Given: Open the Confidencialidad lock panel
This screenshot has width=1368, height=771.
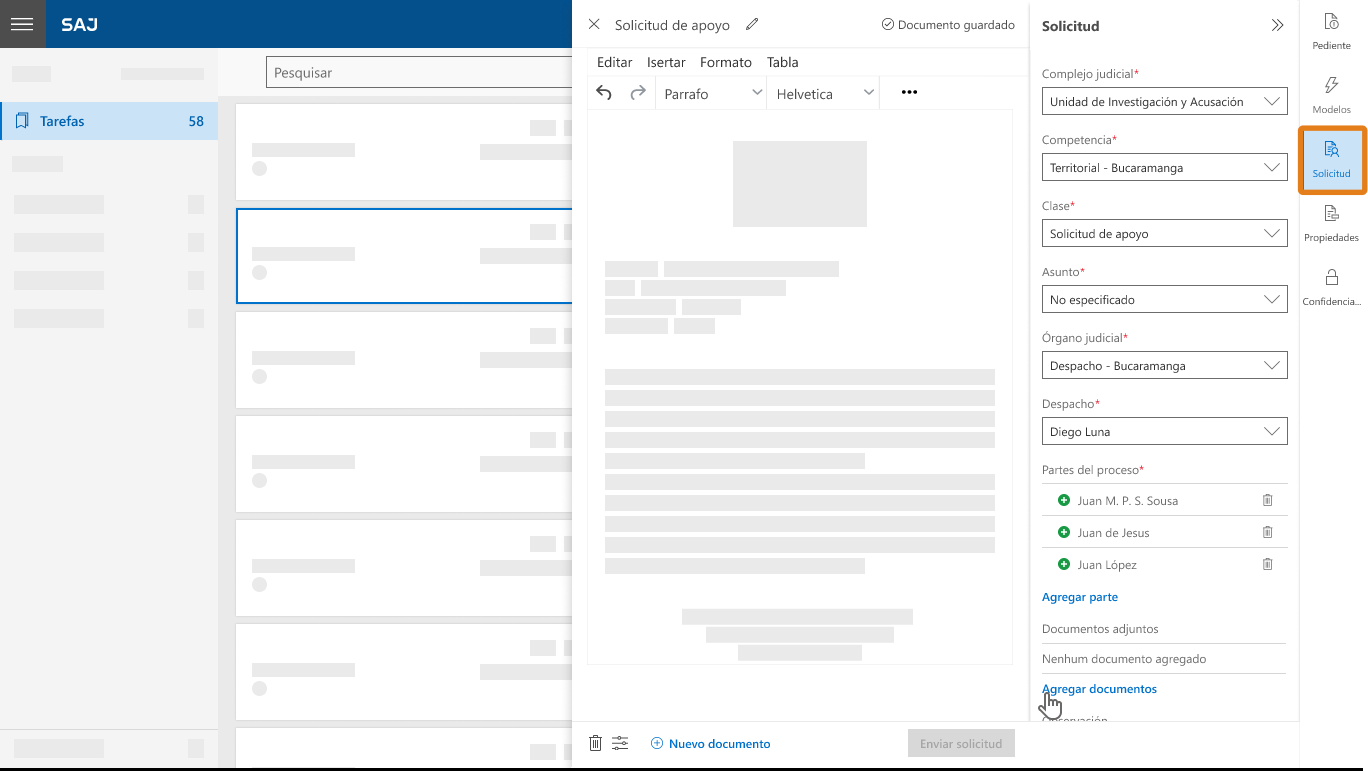Looking at the screenshot, I should coord(1332,288).
